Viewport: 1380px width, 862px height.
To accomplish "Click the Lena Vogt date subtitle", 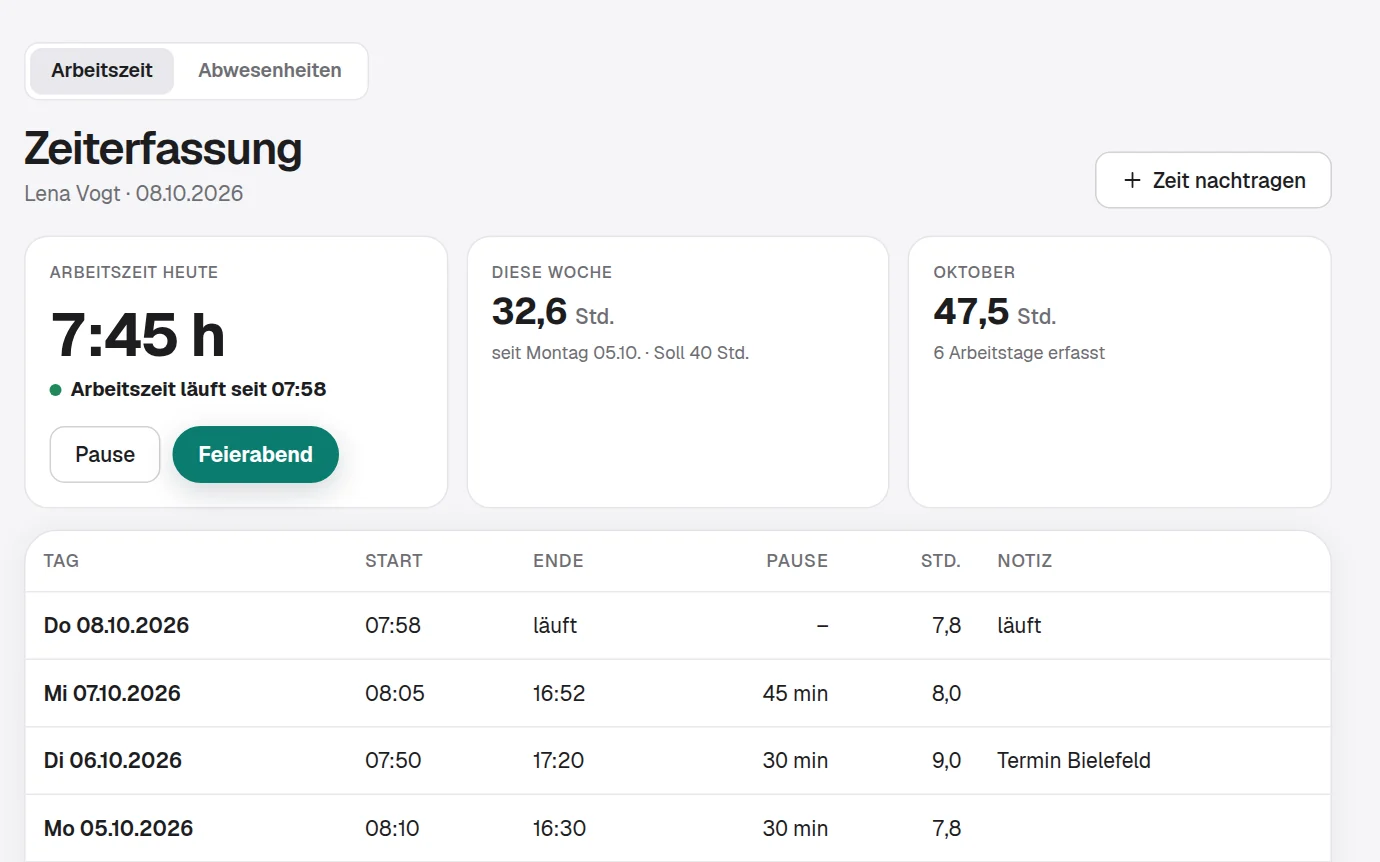I will coord(134,194).
